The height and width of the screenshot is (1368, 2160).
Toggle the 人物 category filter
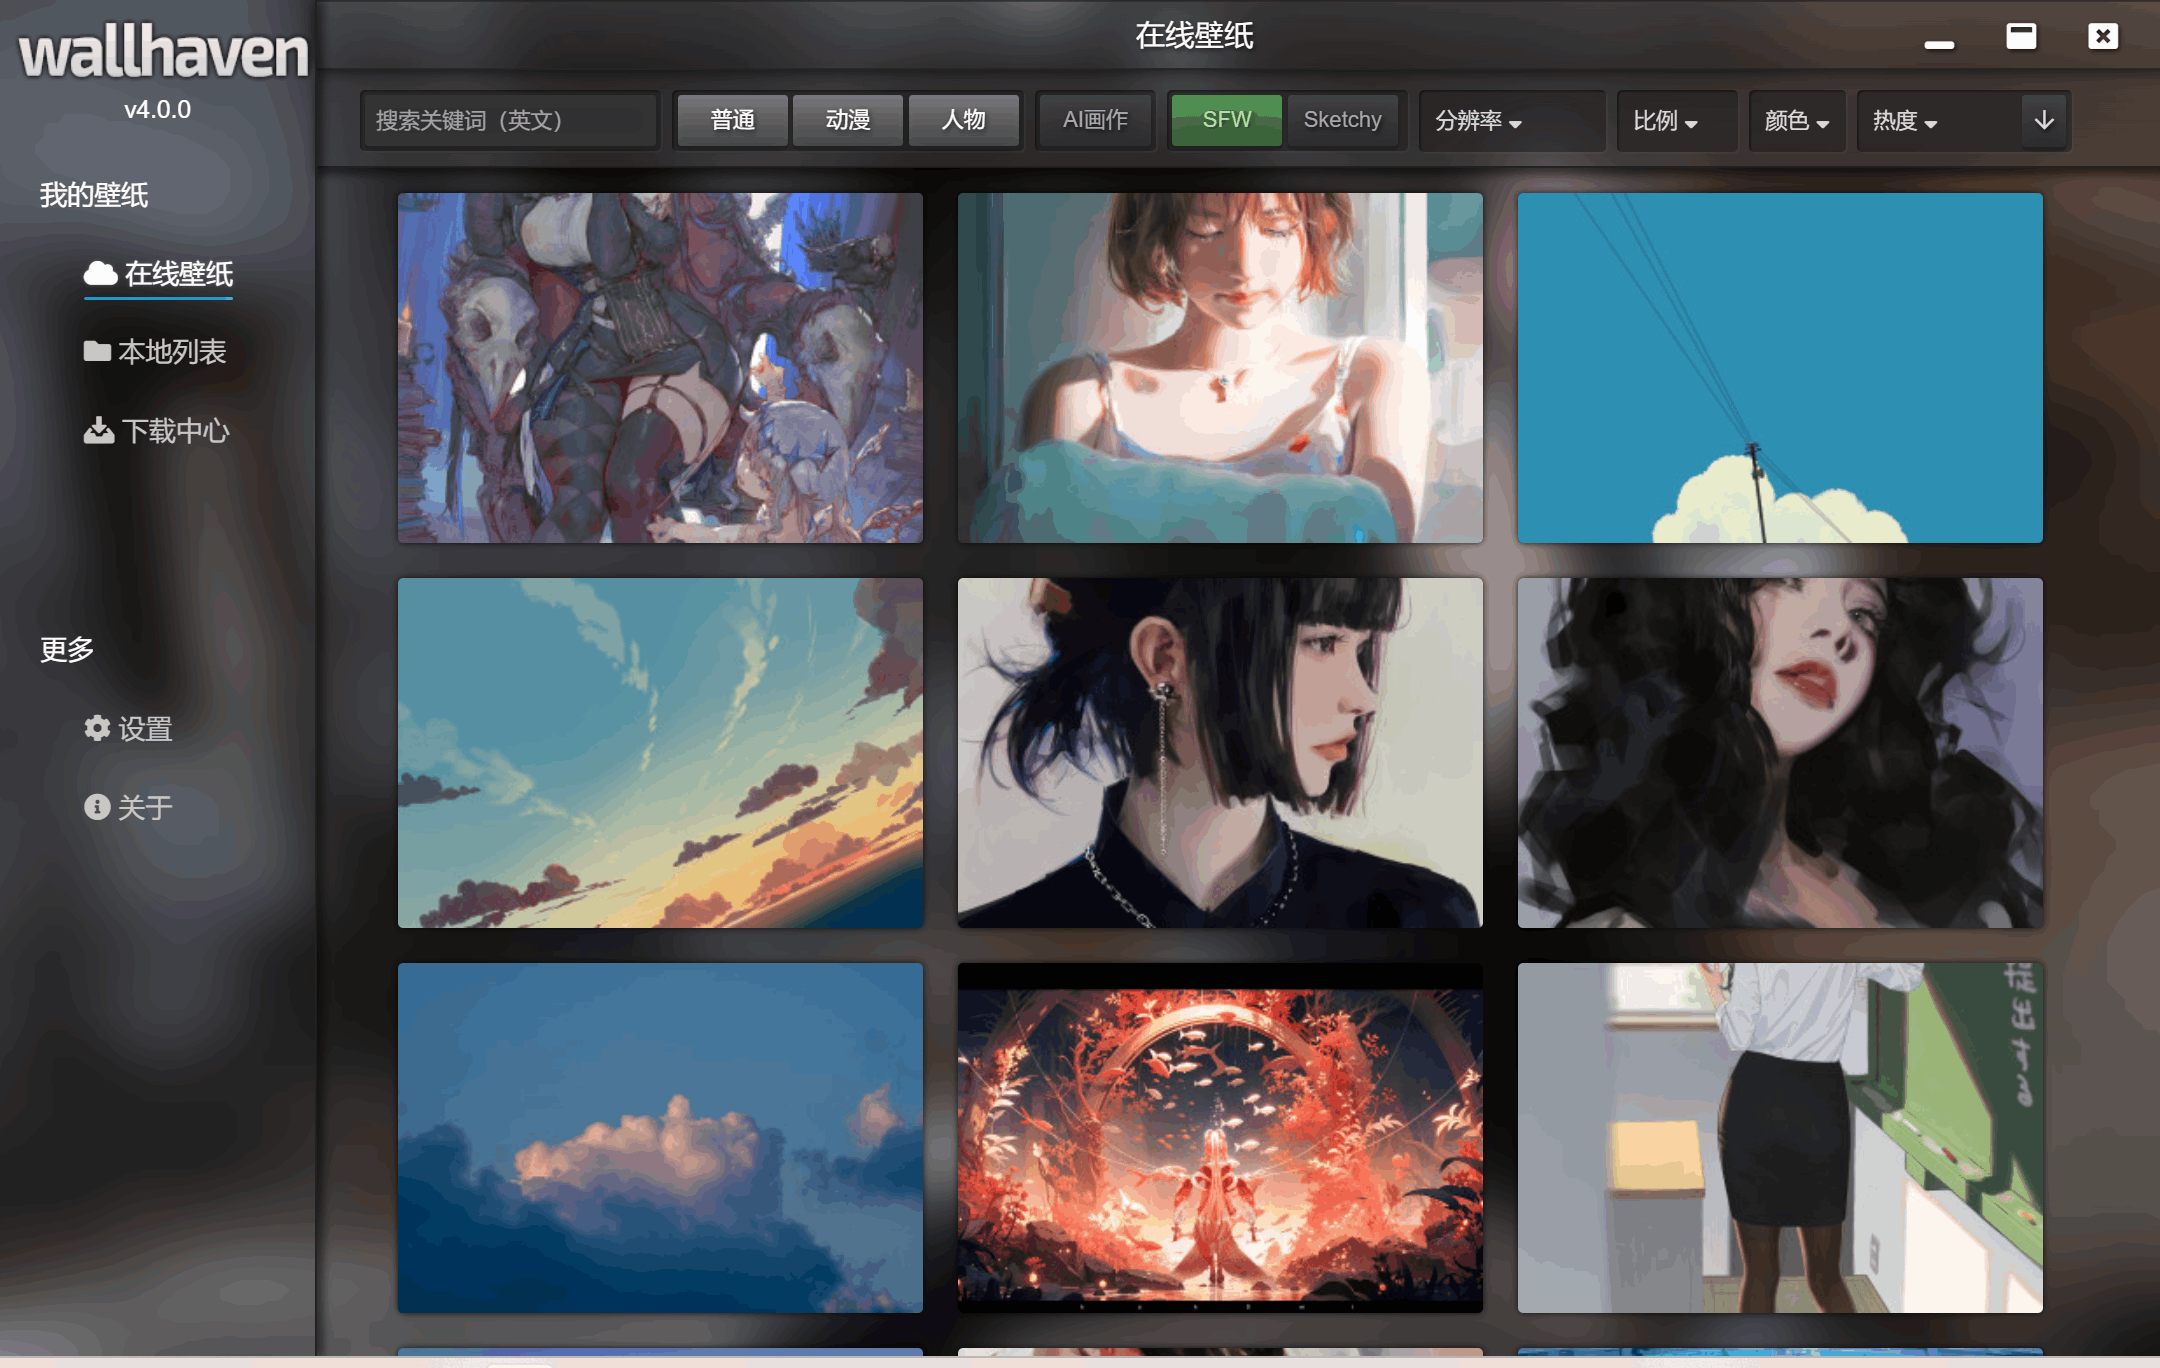tap(963, 120)
